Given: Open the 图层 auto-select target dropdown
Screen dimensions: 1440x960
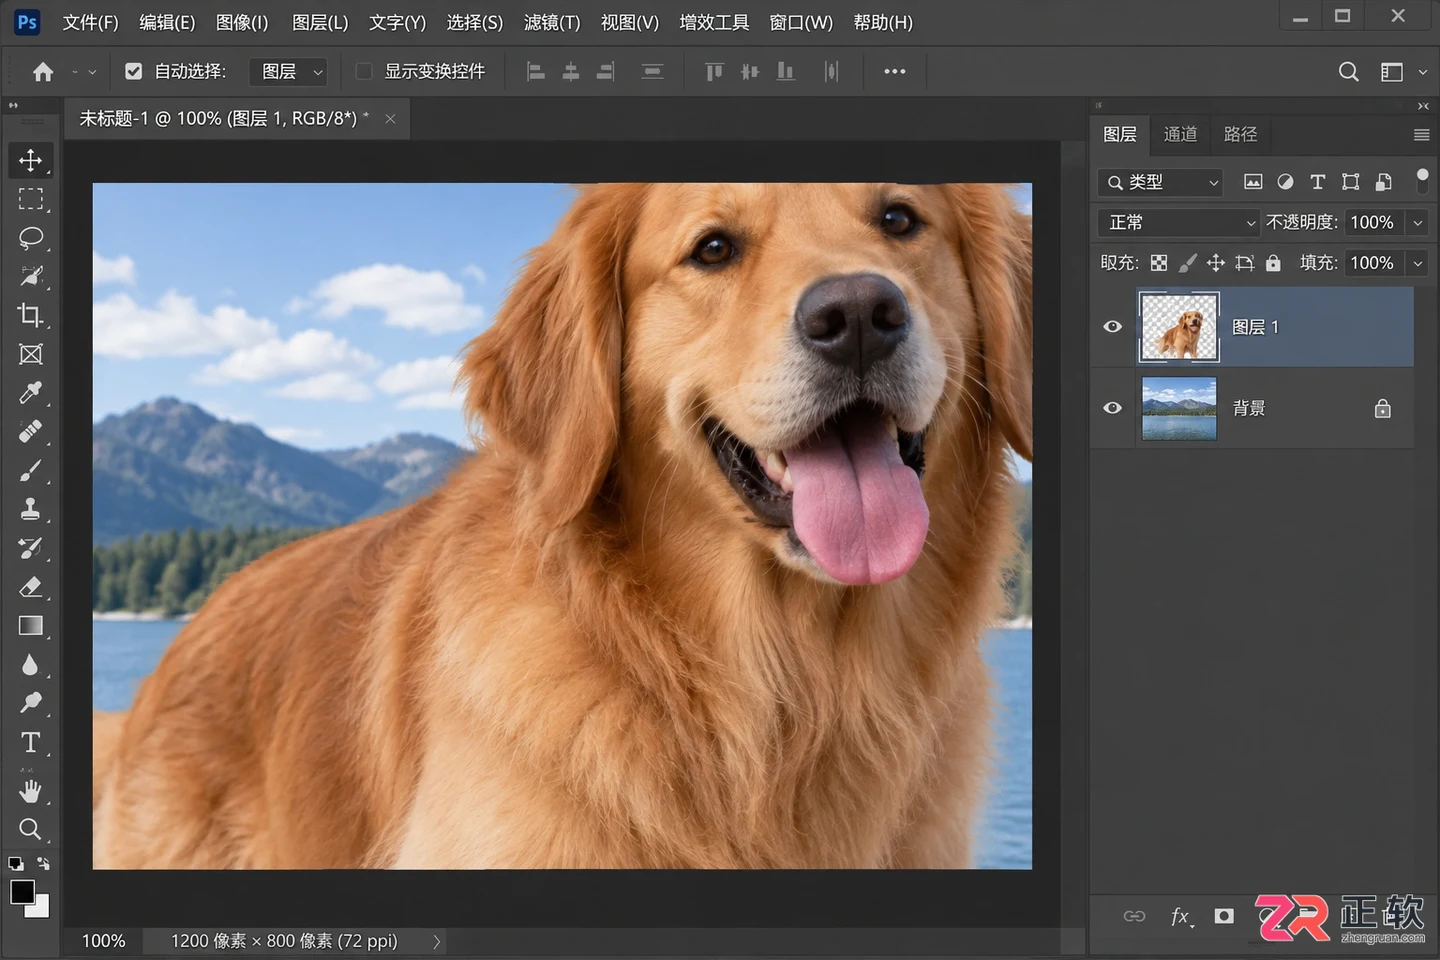Looking at the screenshot, I should point(289,71).
